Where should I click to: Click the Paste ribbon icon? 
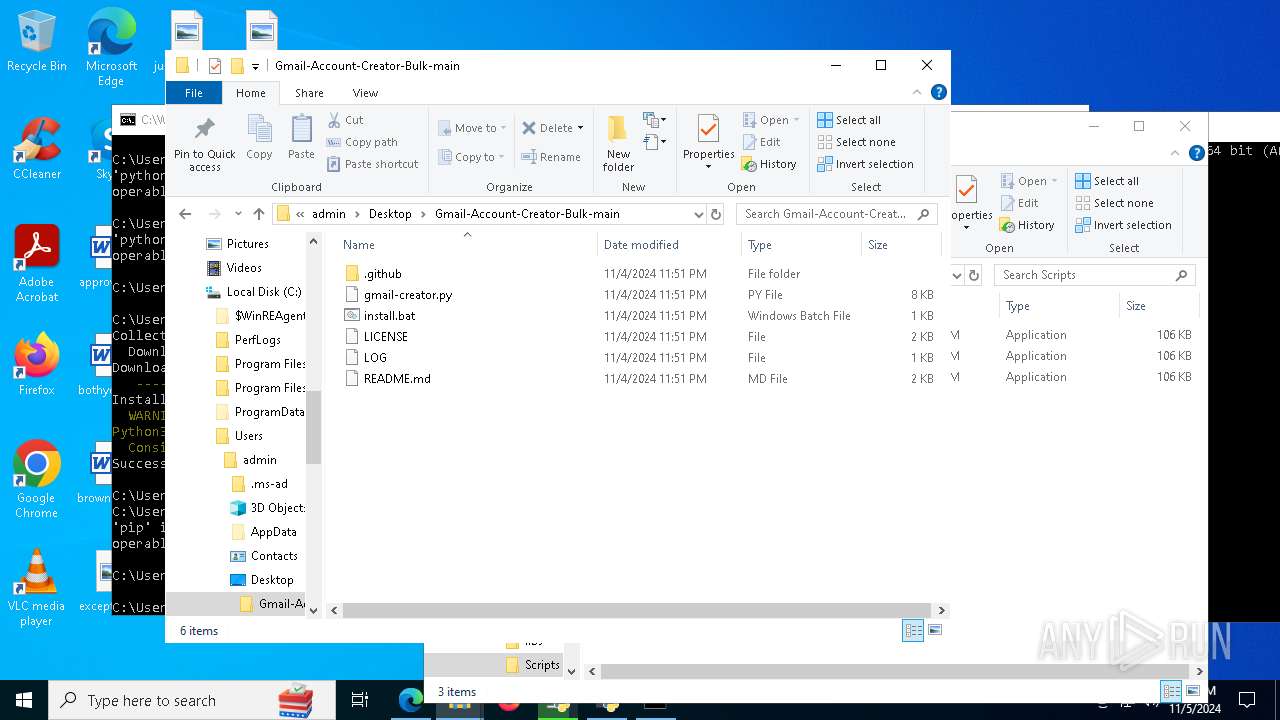pos(301,137)
